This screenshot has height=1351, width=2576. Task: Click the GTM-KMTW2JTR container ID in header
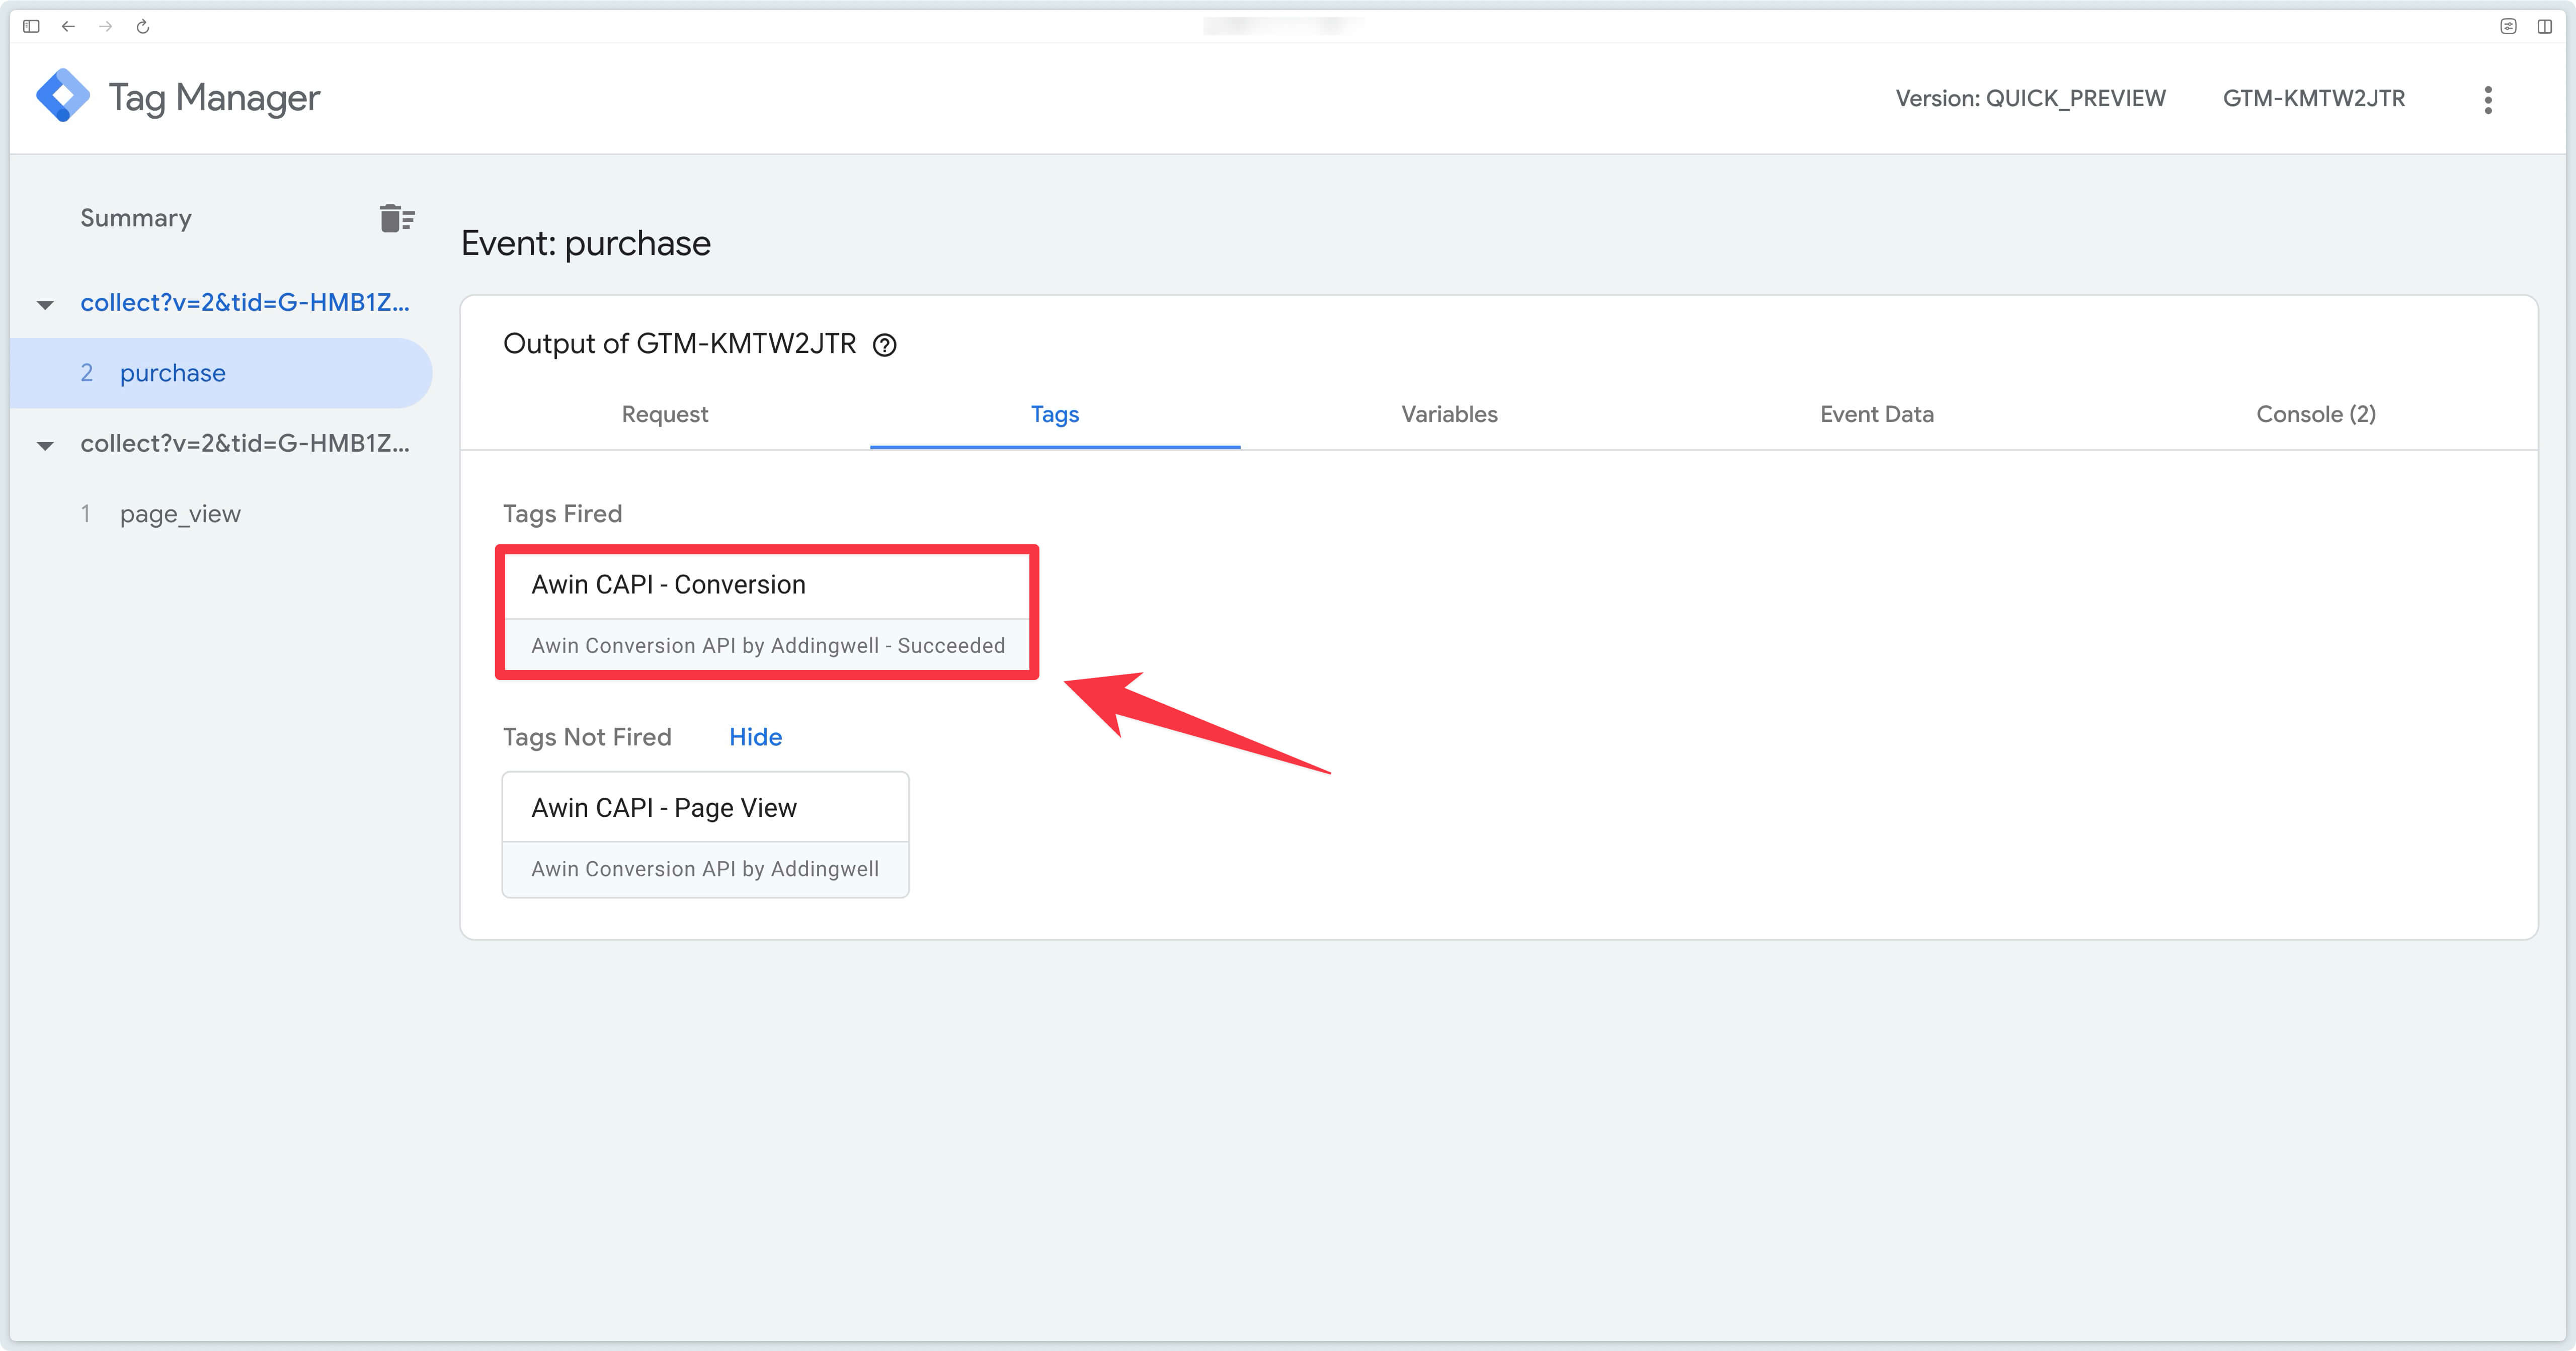[2314, 98]
